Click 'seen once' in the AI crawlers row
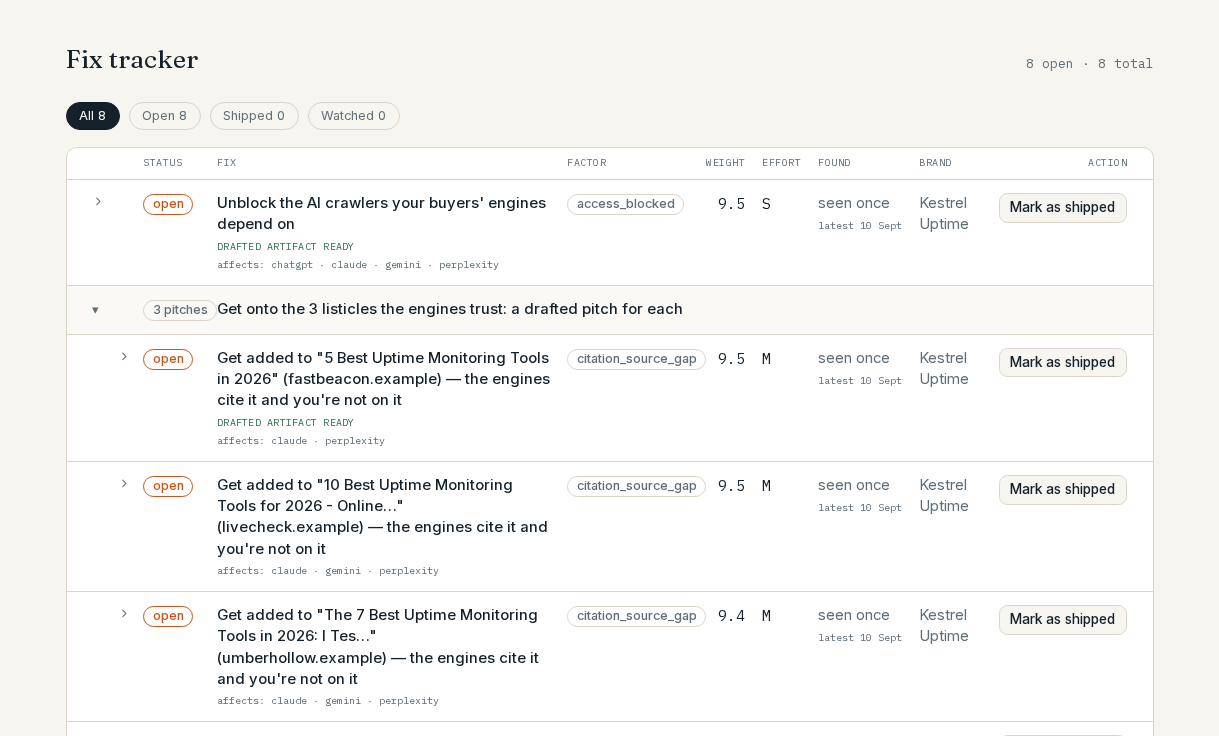 coord(854,203)
